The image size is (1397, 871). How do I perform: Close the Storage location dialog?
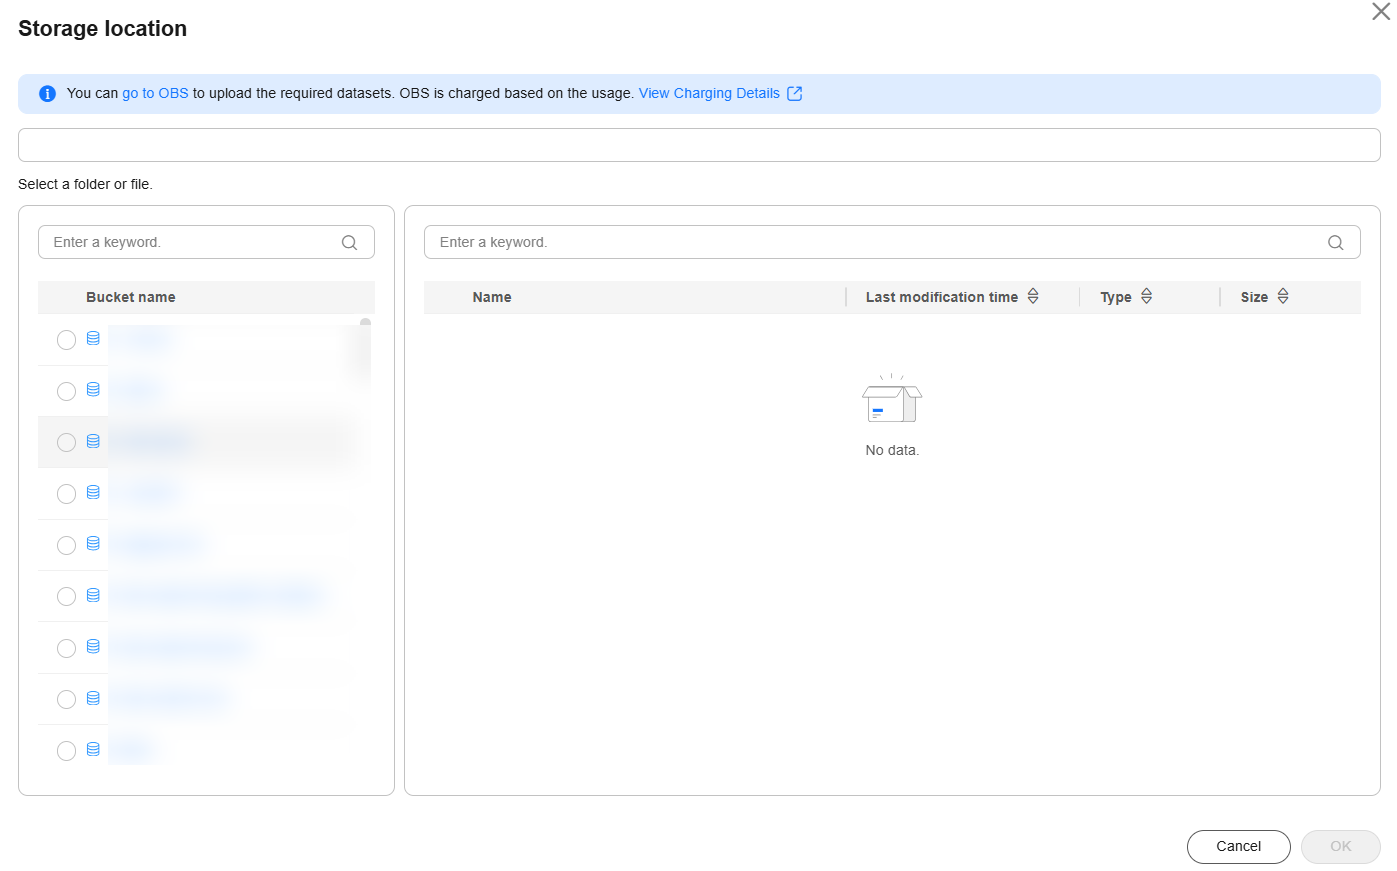pos(1381,12)
